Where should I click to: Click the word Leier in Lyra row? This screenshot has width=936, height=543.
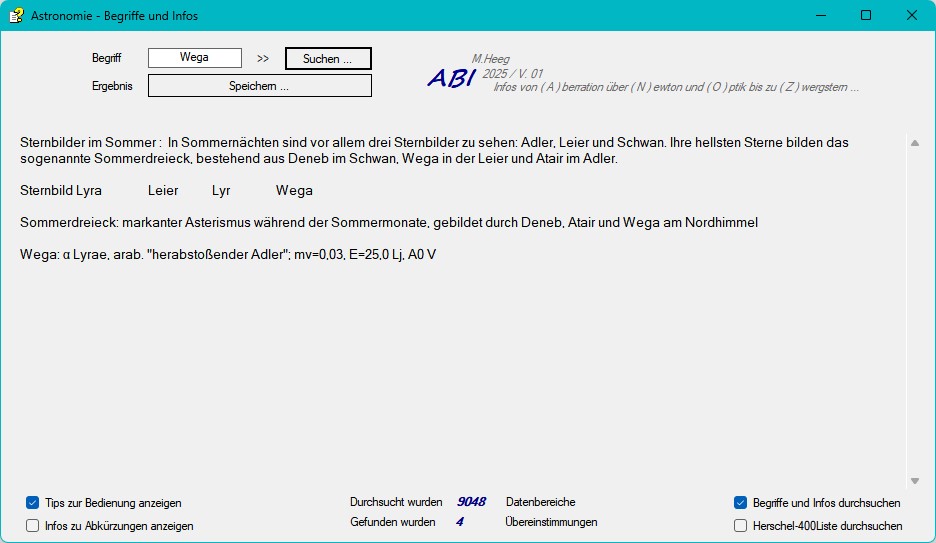pyautogui.click(x=163, y=190)
